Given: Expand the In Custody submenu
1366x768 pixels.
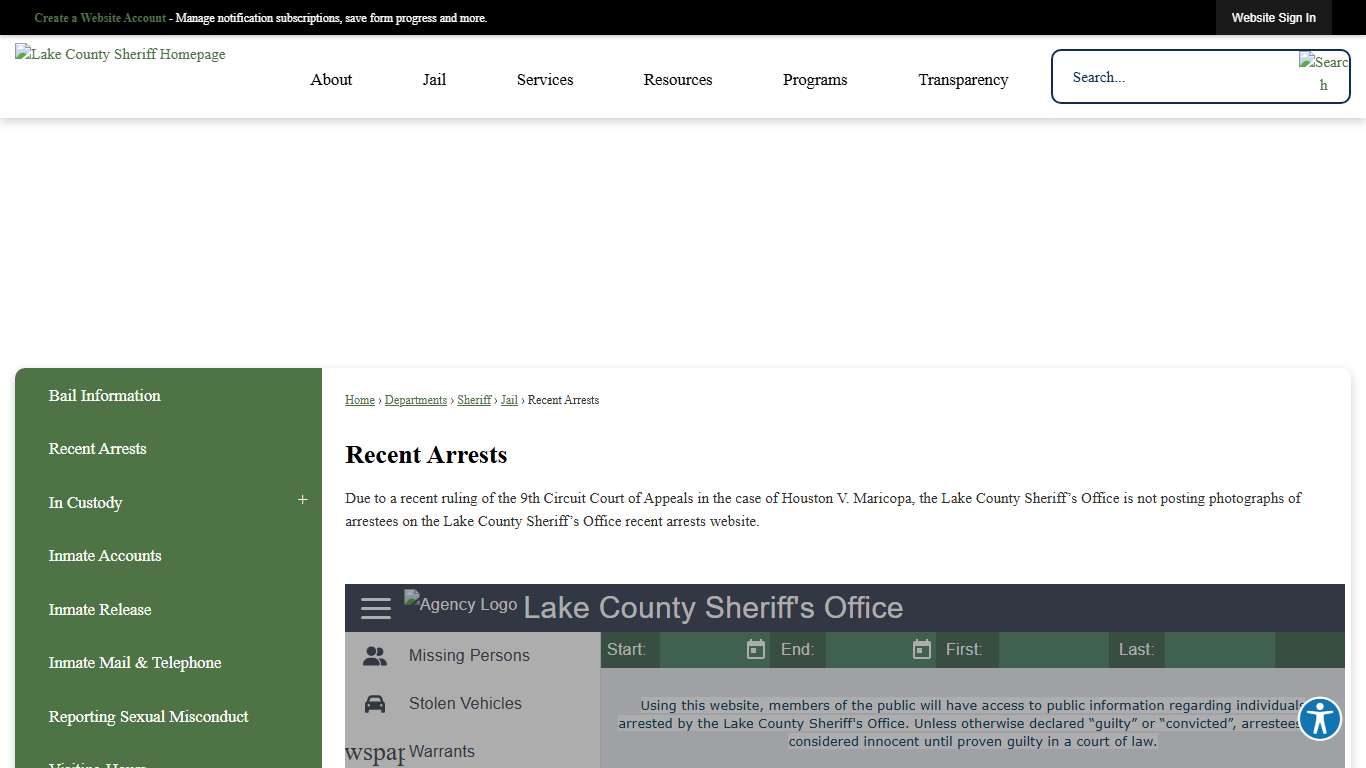Looking at the screenshot, I should [302, 499].
